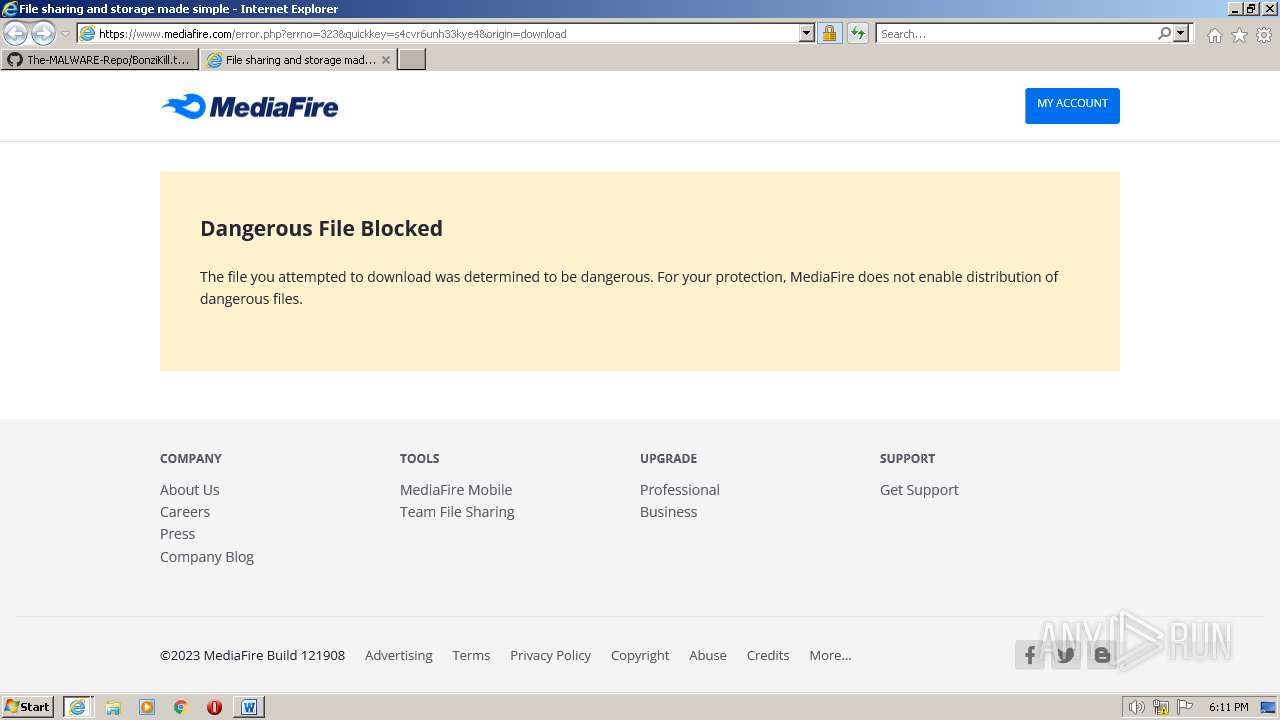Click the Windows Start button
Image resolution: width=1280 pixels, height=720 pixels.
[x=28, y=707]
